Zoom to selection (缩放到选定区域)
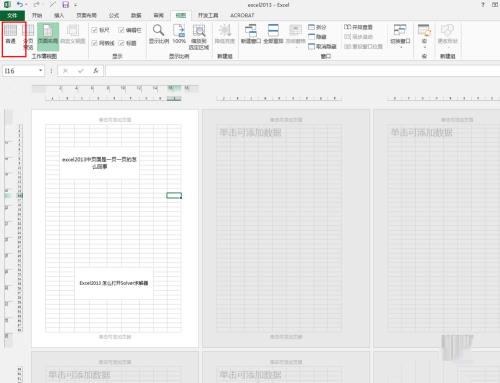Image resolution: width=500 pixels, height=383 pixels. pyautogui.click(x=199, y=37)
